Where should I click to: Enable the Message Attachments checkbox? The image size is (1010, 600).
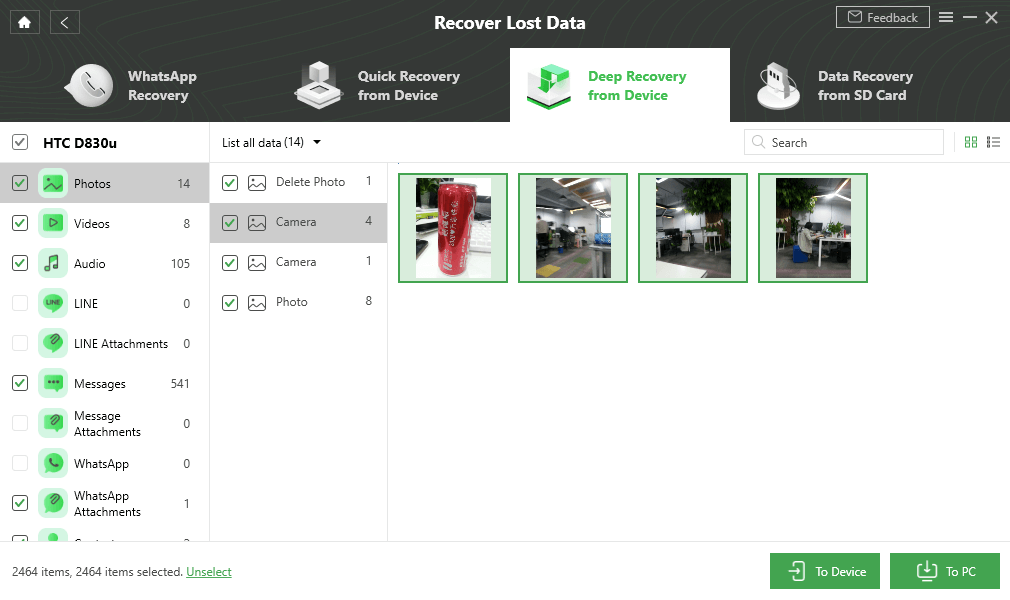coord(19,423)
